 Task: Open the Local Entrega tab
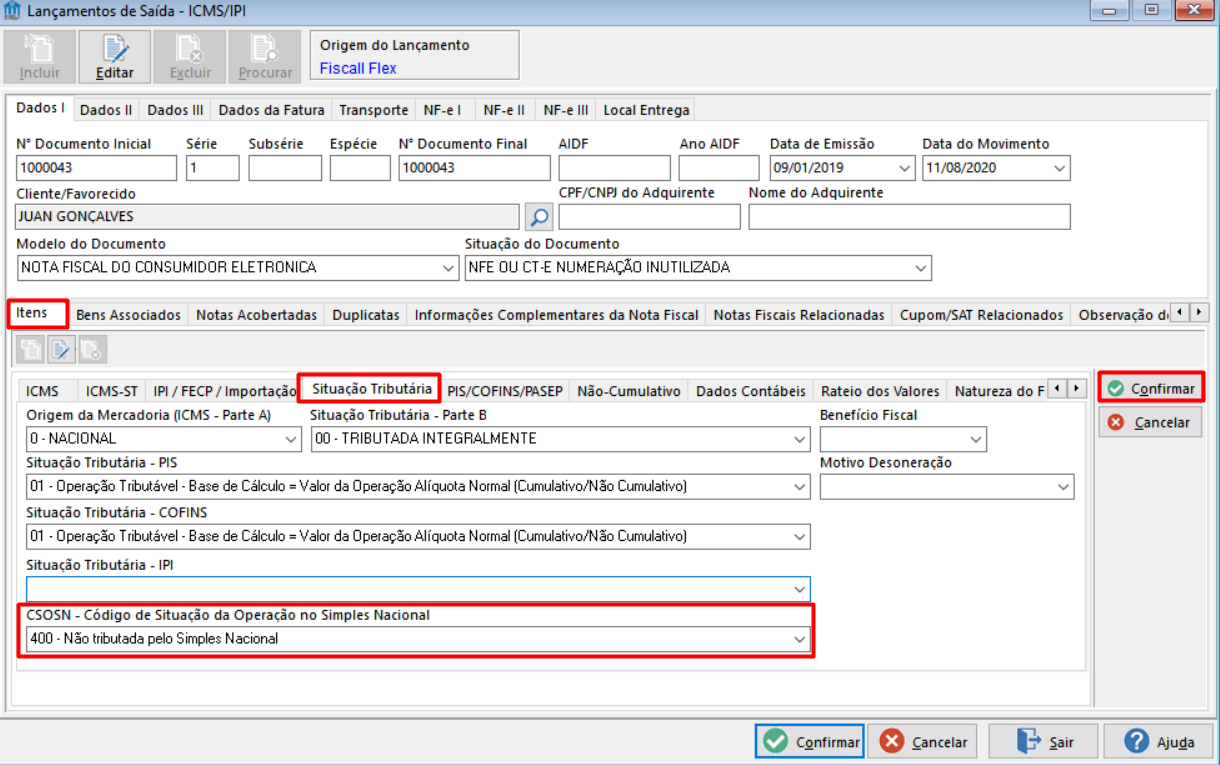click(x=646, y=110)
